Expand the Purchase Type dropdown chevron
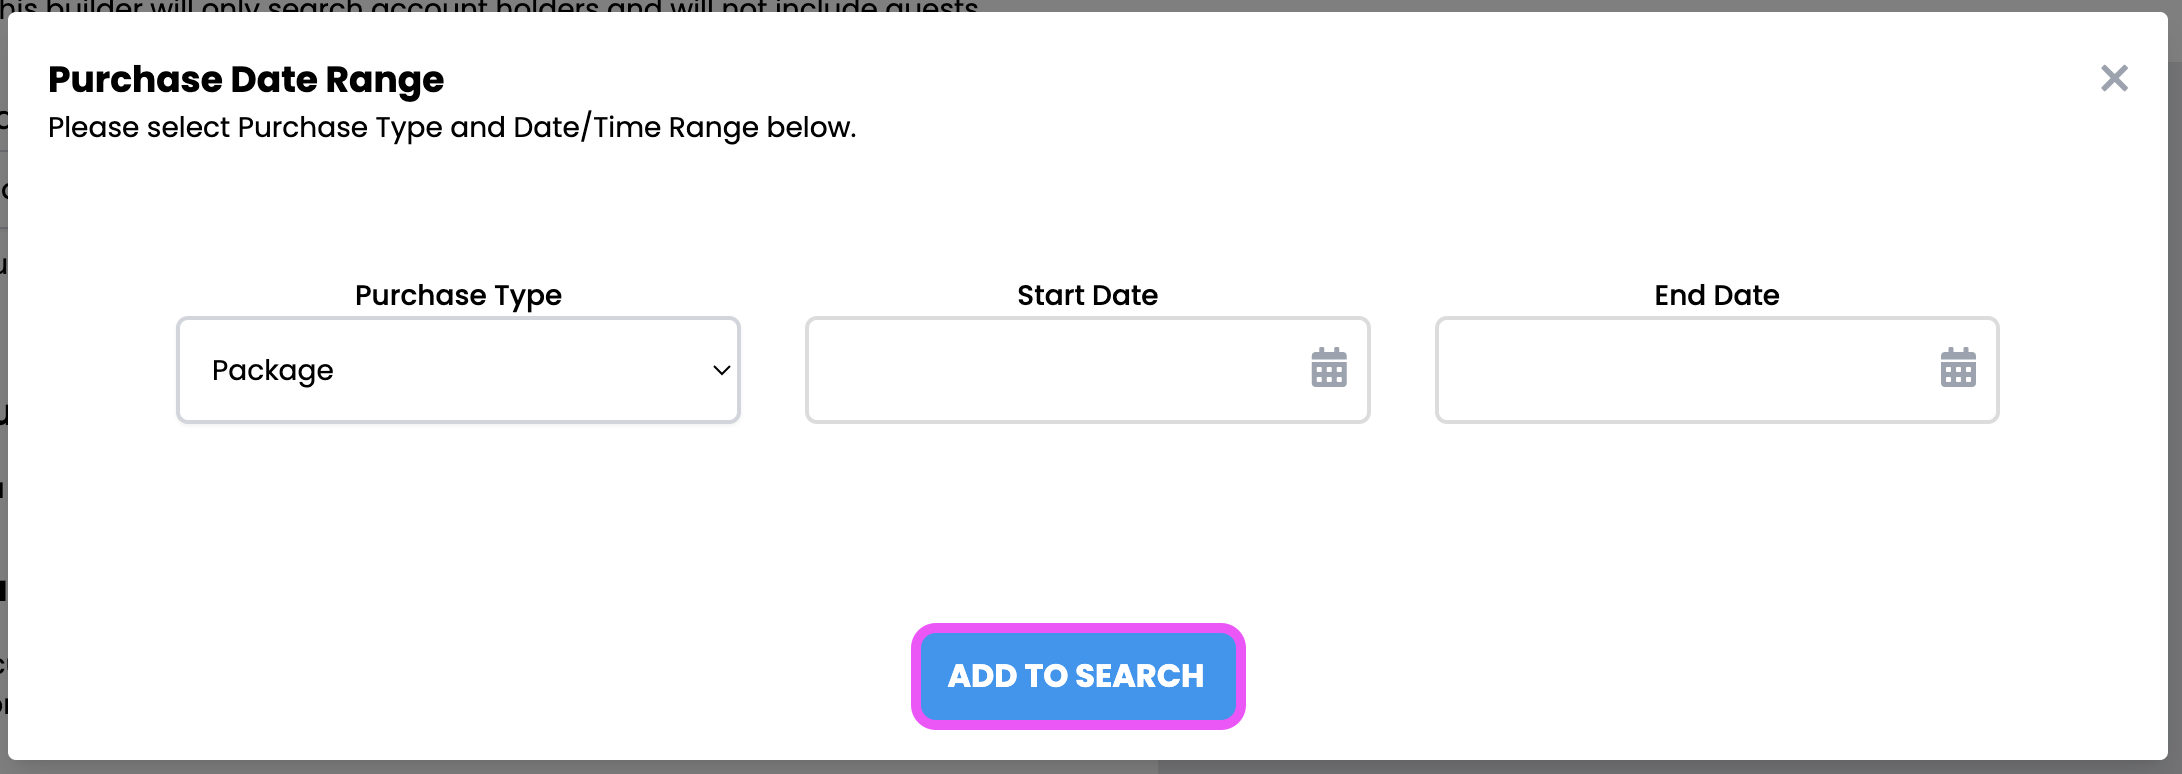 [721, 370]
